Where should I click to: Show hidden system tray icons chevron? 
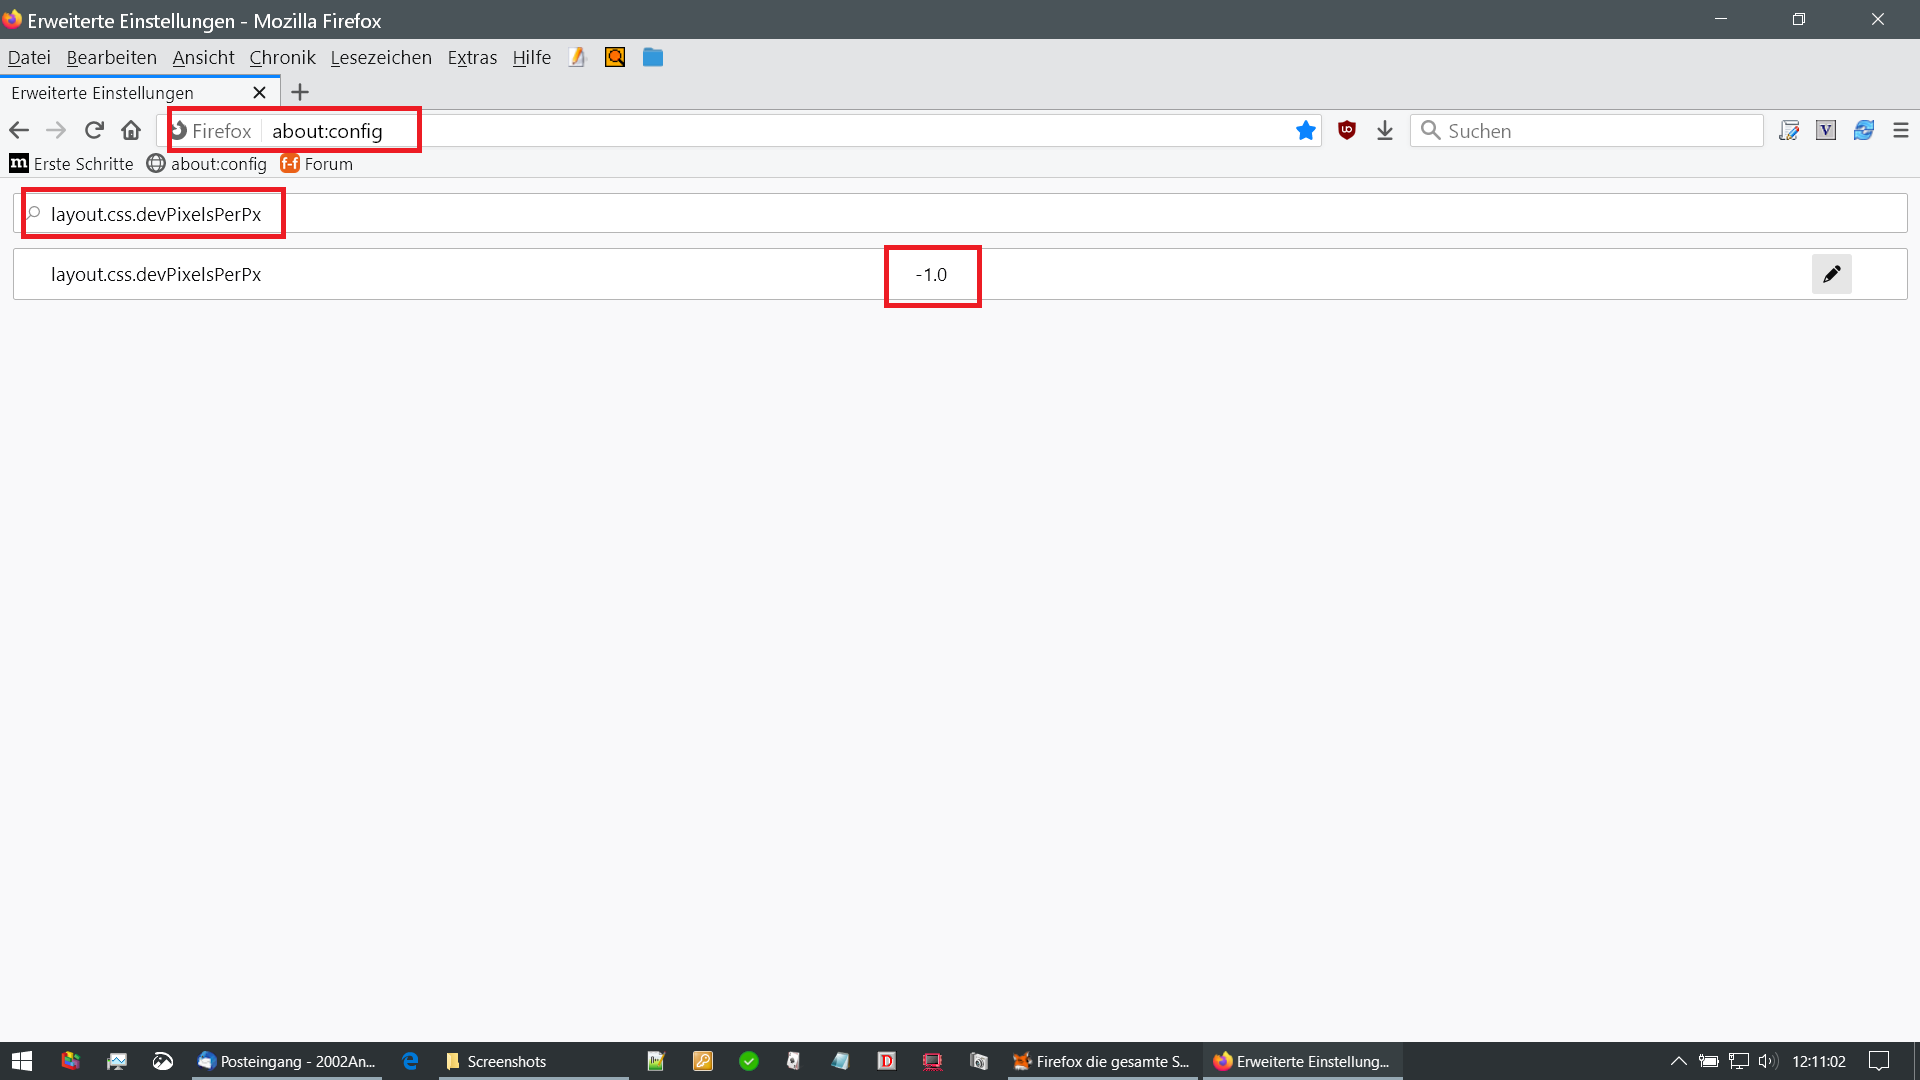(x=1678, y=1061)
